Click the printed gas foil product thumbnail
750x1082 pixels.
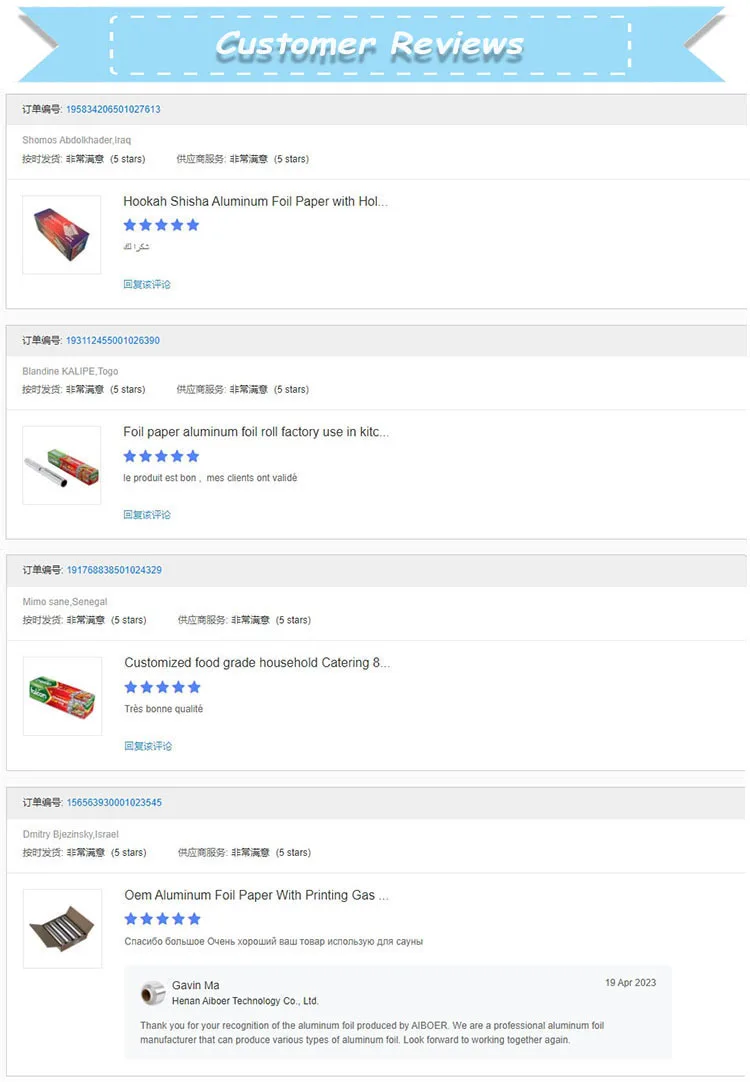click(x=62, y=928)
